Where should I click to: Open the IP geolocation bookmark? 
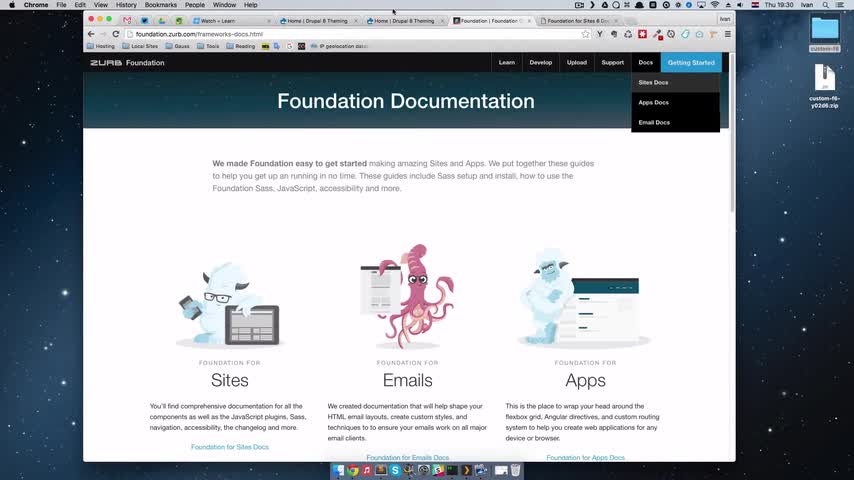pyautogui.click(x=339, y=46)
